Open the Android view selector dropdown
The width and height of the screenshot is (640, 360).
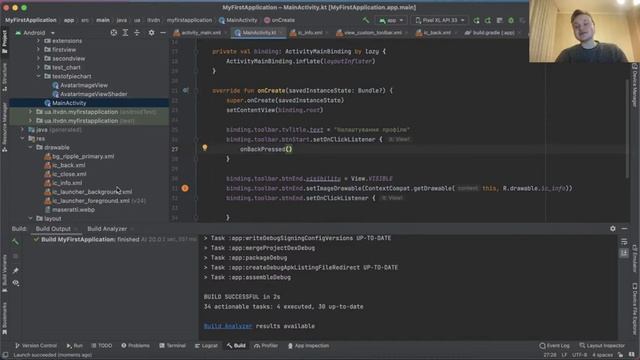pyautogui.click(x=35, y=33)
